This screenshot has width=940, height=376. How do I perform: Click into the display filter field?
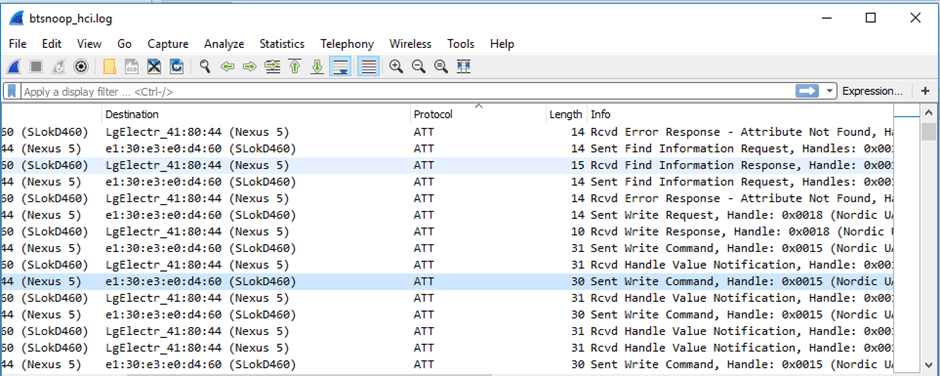[x=408, y=91]
